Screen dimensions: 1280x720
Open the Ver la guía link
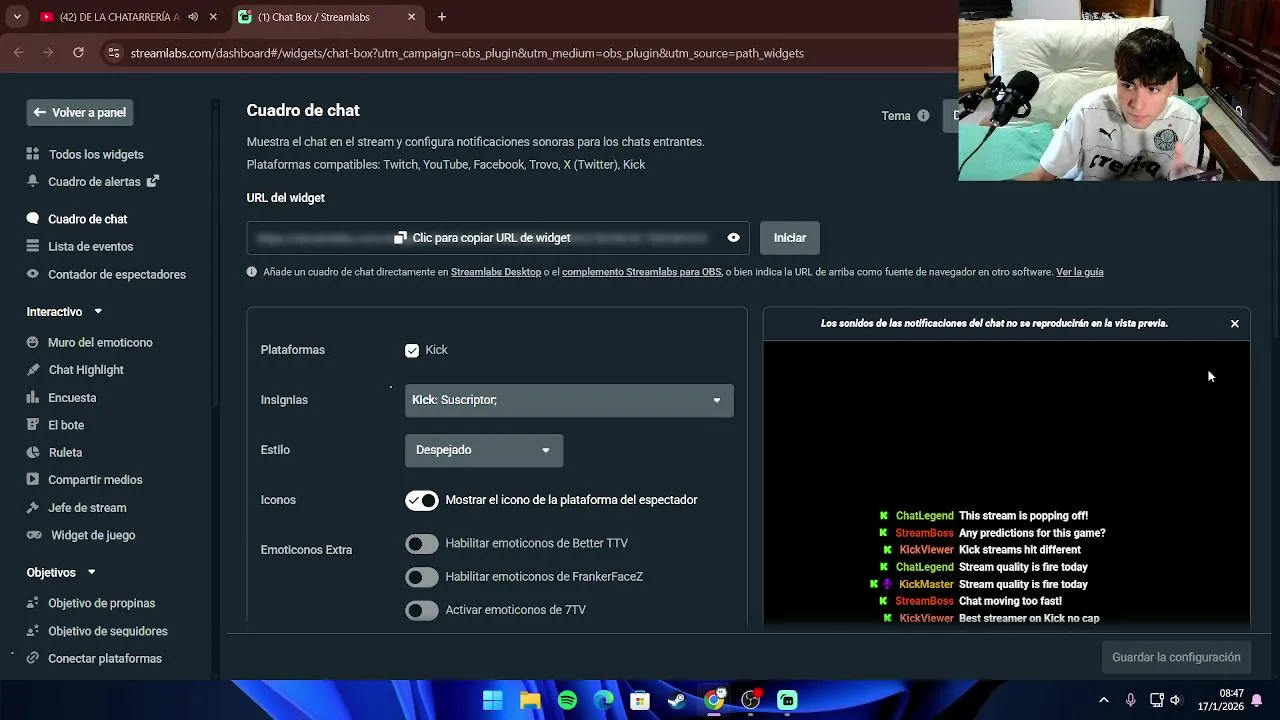point(1080,272)
